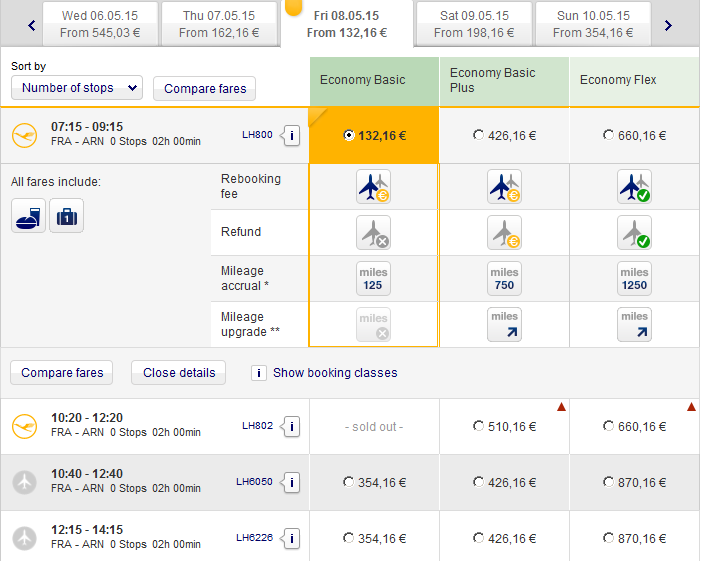Click Economy Flex rebooking fee icon

pyautogui.click(x=634, y=187)
